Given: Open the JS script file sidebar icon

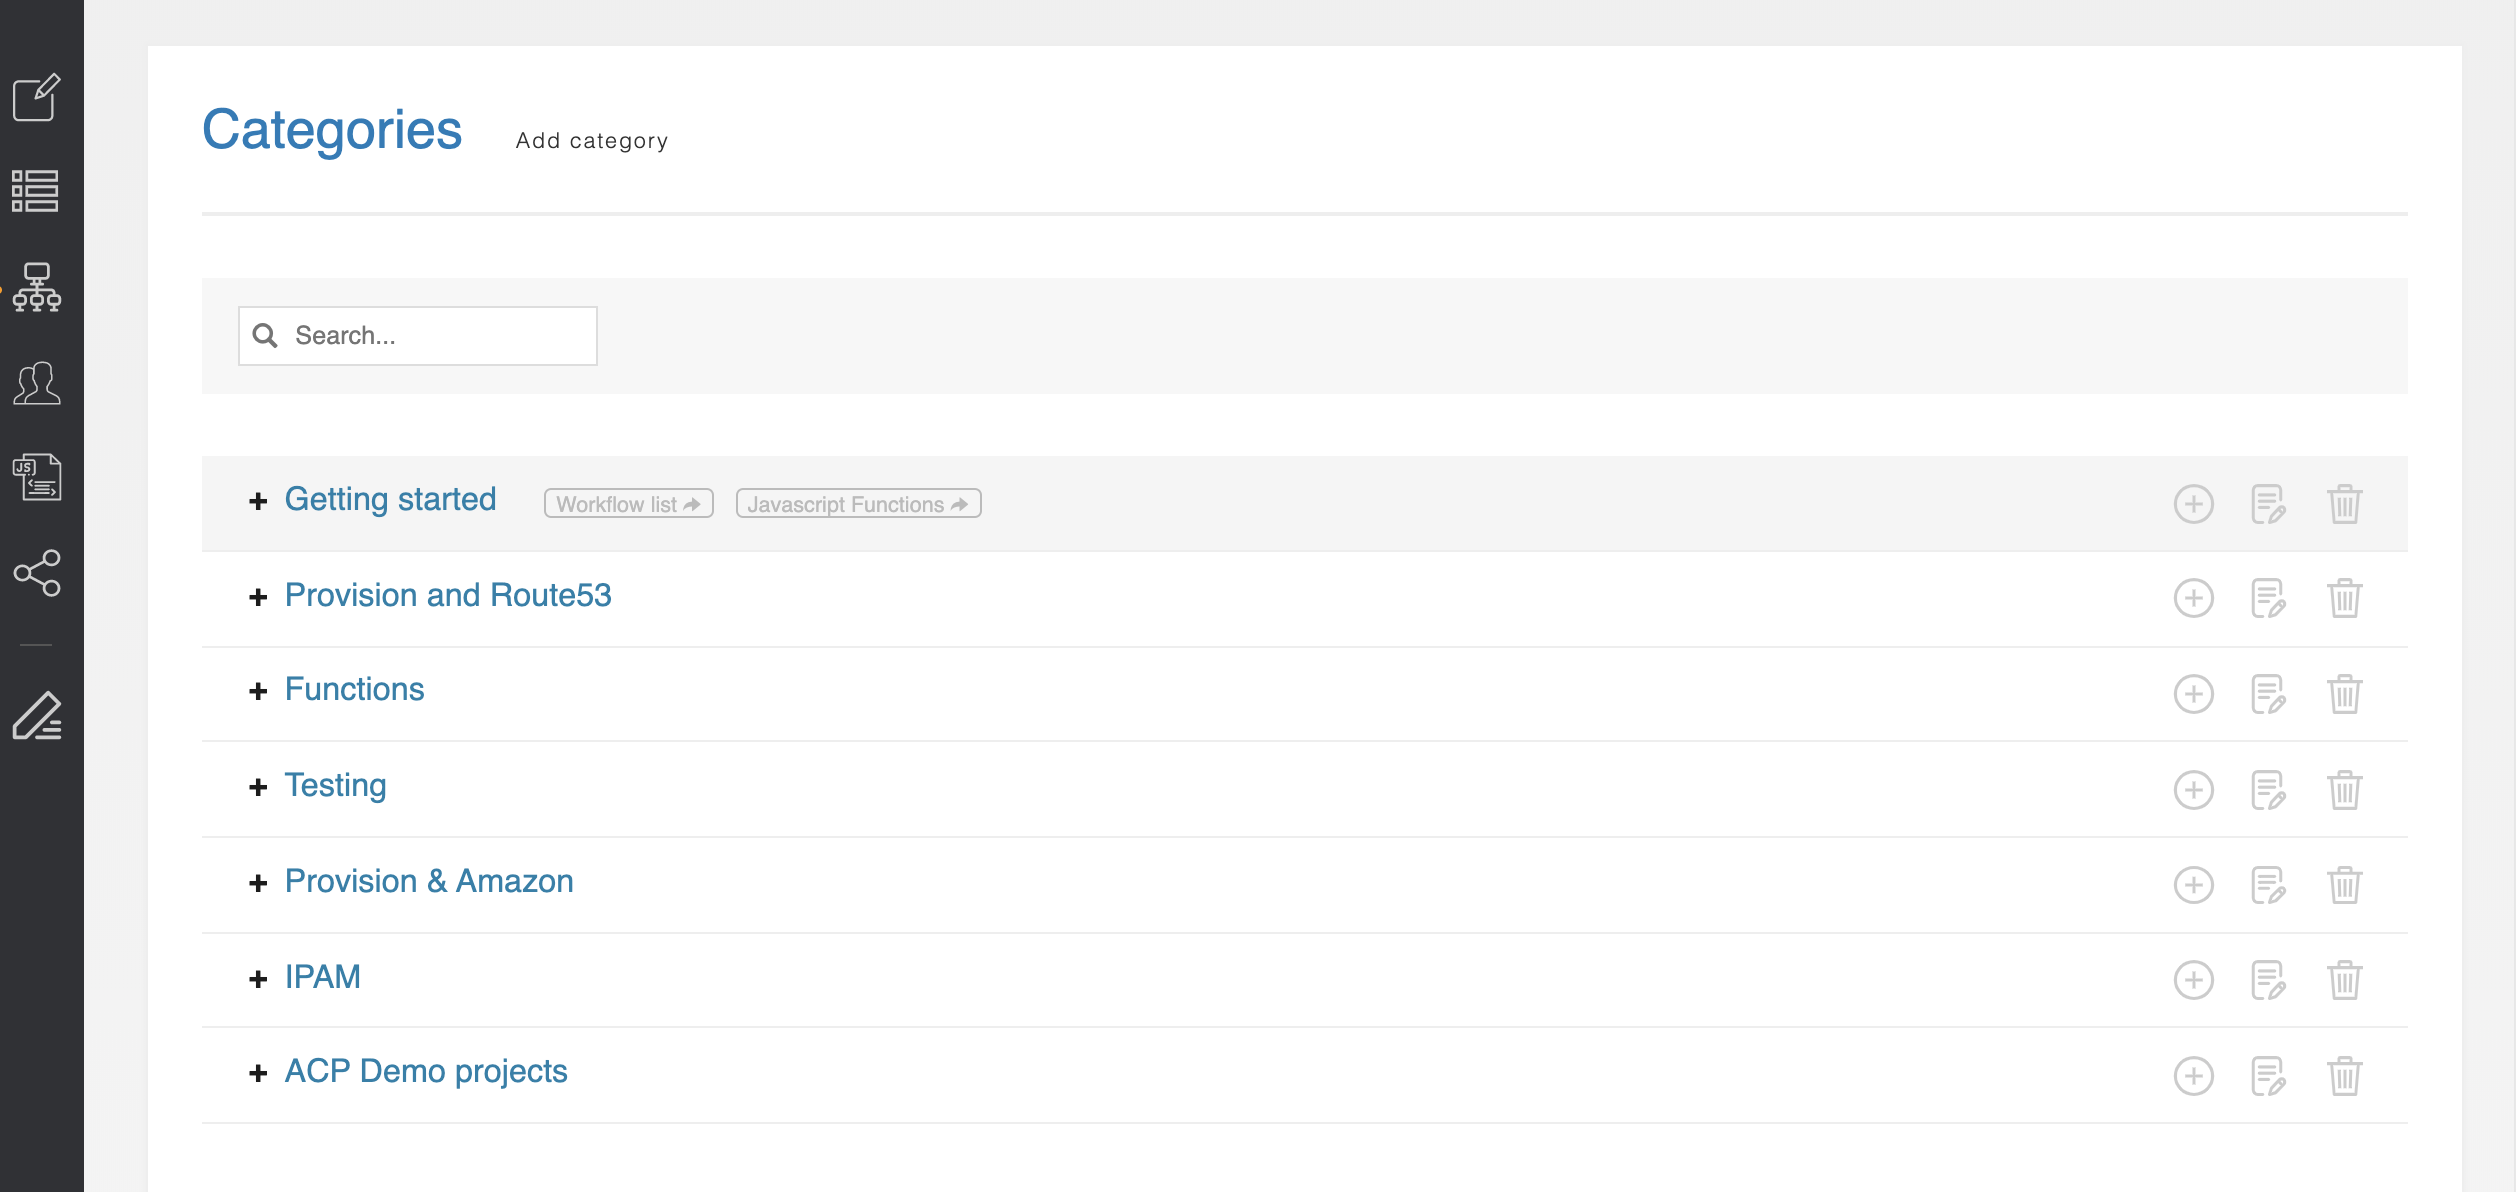Looking at the screenshot, I should click(37, 477).
